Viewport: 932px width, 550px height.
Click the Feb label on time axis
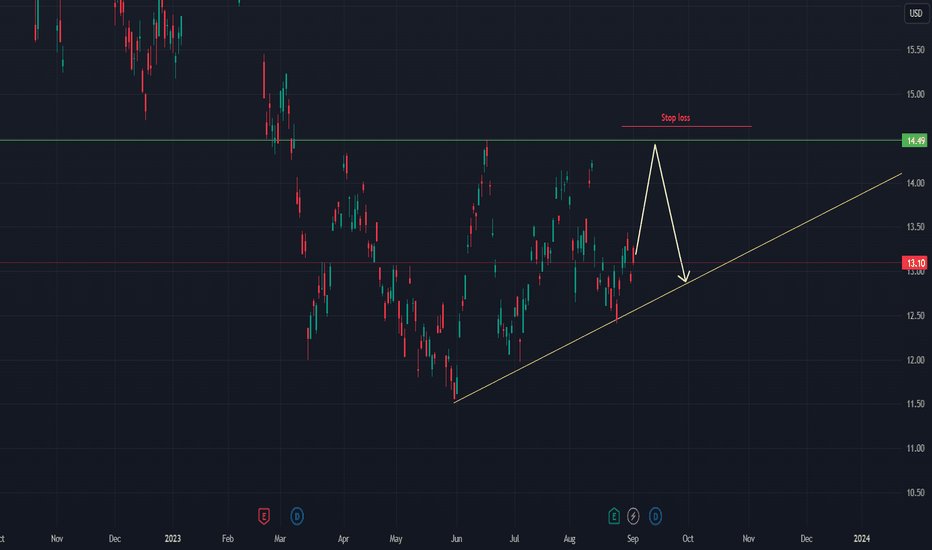(x=228, y=538)
